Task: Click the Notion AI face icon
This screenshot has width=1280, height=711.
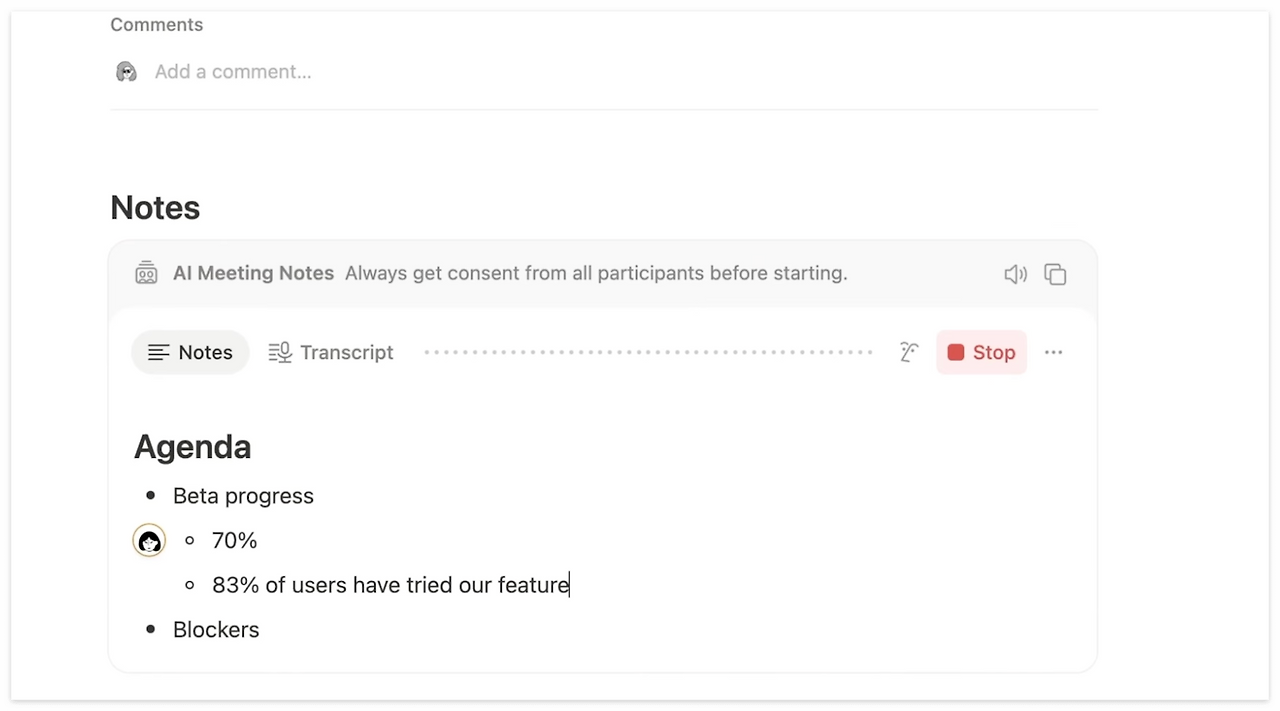Action: click(908, 352)
